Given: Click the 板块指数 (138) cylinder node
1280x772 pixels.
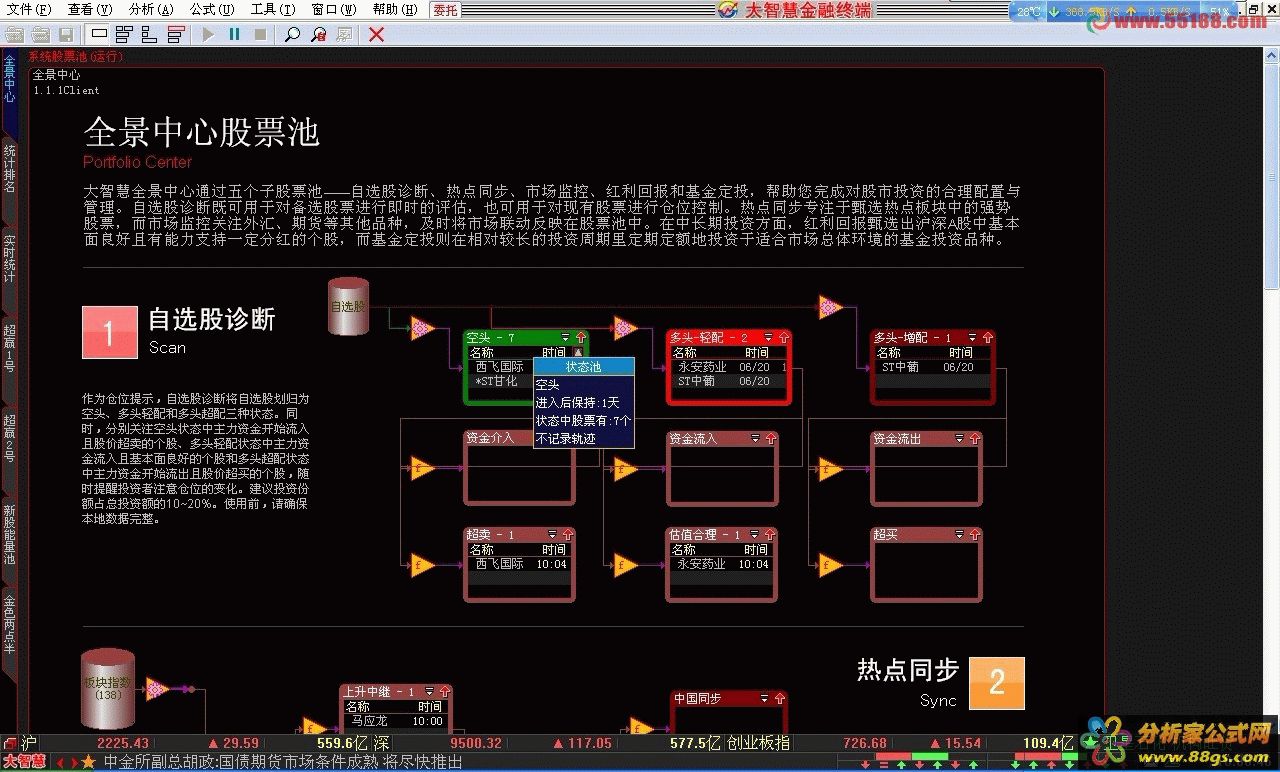Looking at the screenshot, I should (108, 688).
